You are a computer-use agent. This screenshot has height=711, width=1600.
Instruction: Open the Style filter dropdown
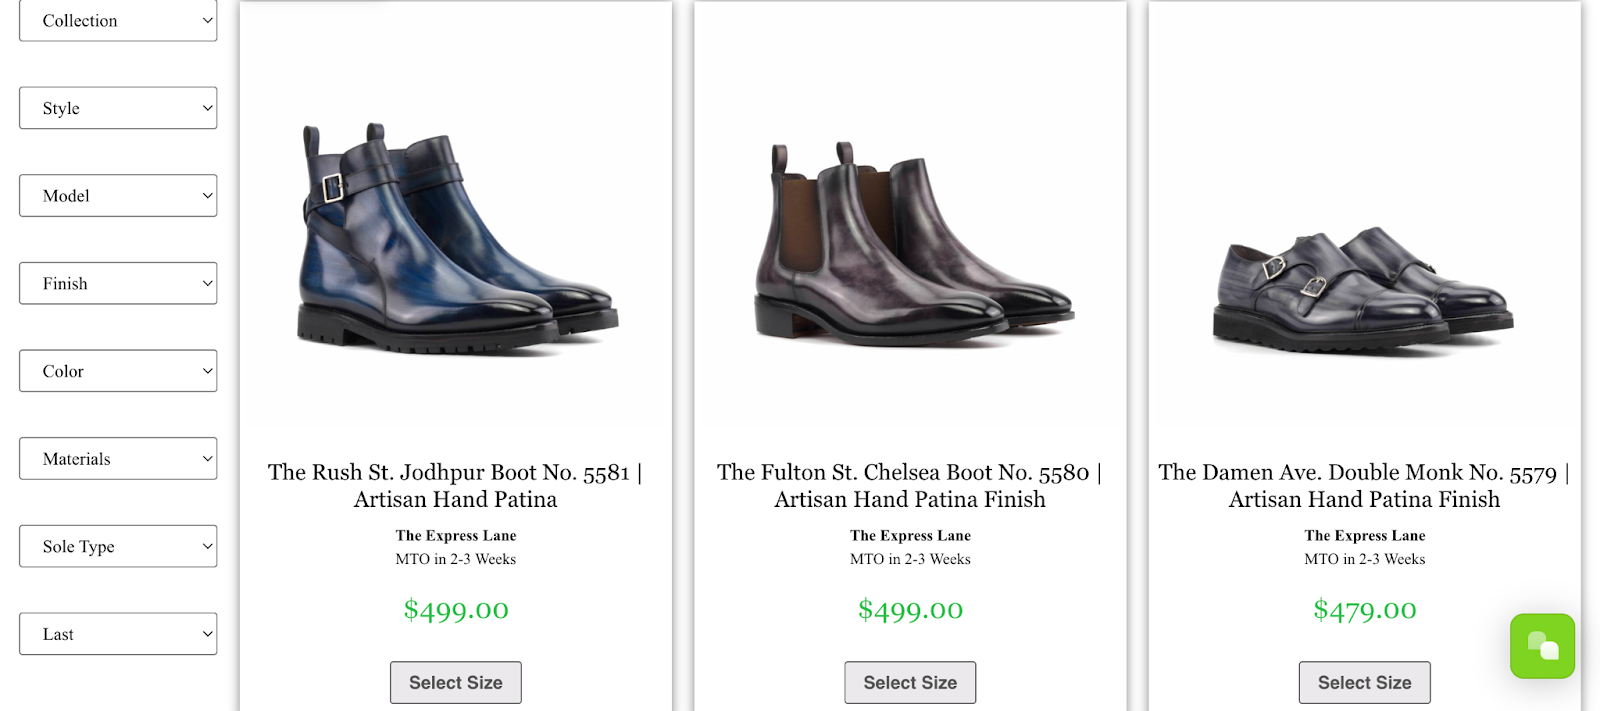pyautogui.click(x=117, y=107)
